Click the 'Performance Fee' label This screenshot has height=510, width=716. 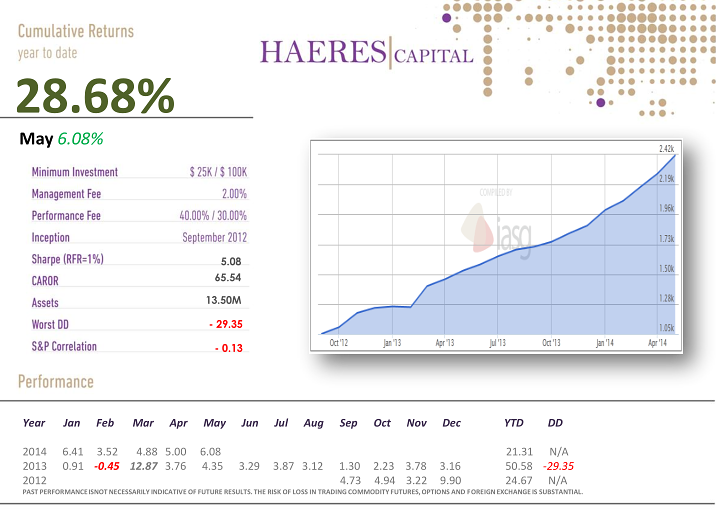click(66, 216)
